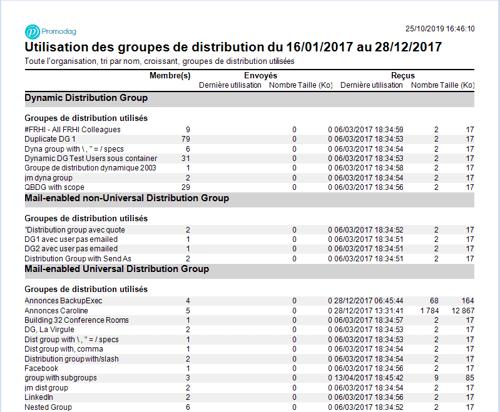Click the 'Envoyés' column header
The height and width of the screenshot is (412, 500).
261,76
